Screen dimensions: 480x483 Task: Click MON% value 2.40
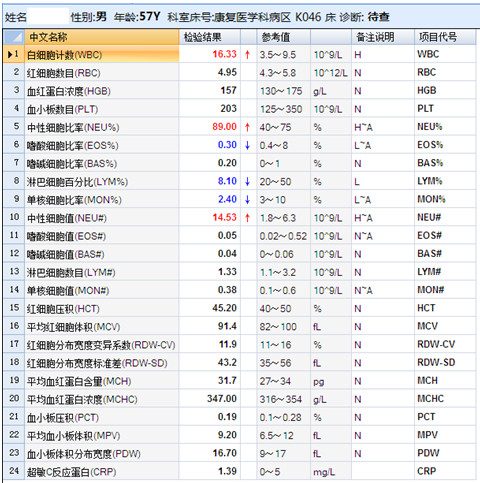(227, 199)
